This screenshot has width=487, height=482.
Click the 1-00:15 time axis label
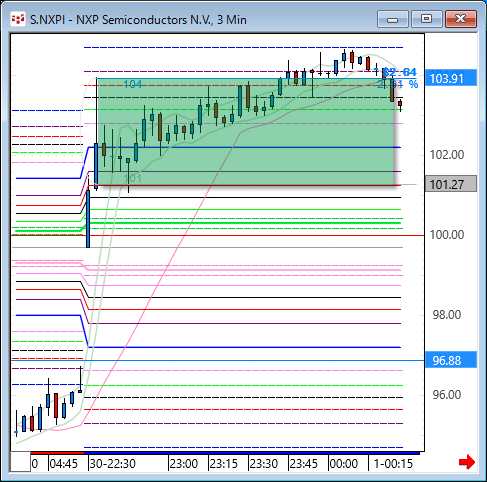coord(393,464)
